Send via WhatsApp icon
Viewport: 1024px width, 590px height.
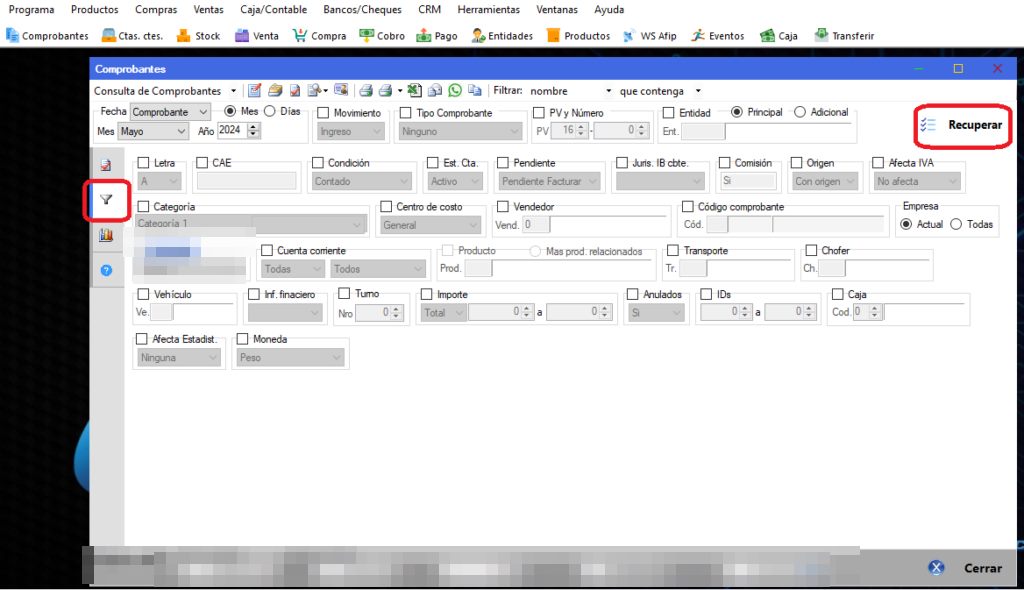[455, 90]
